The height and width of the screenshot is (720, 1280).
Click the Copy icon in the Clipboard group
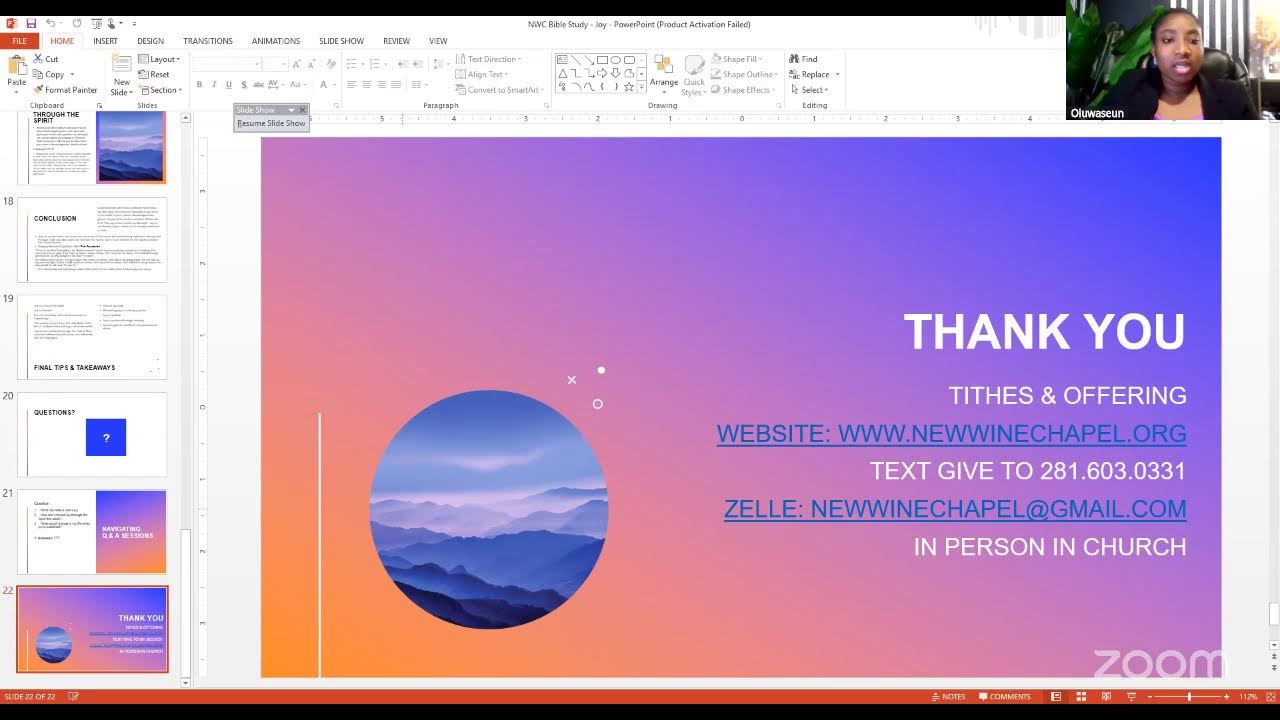tap(38, 74)
